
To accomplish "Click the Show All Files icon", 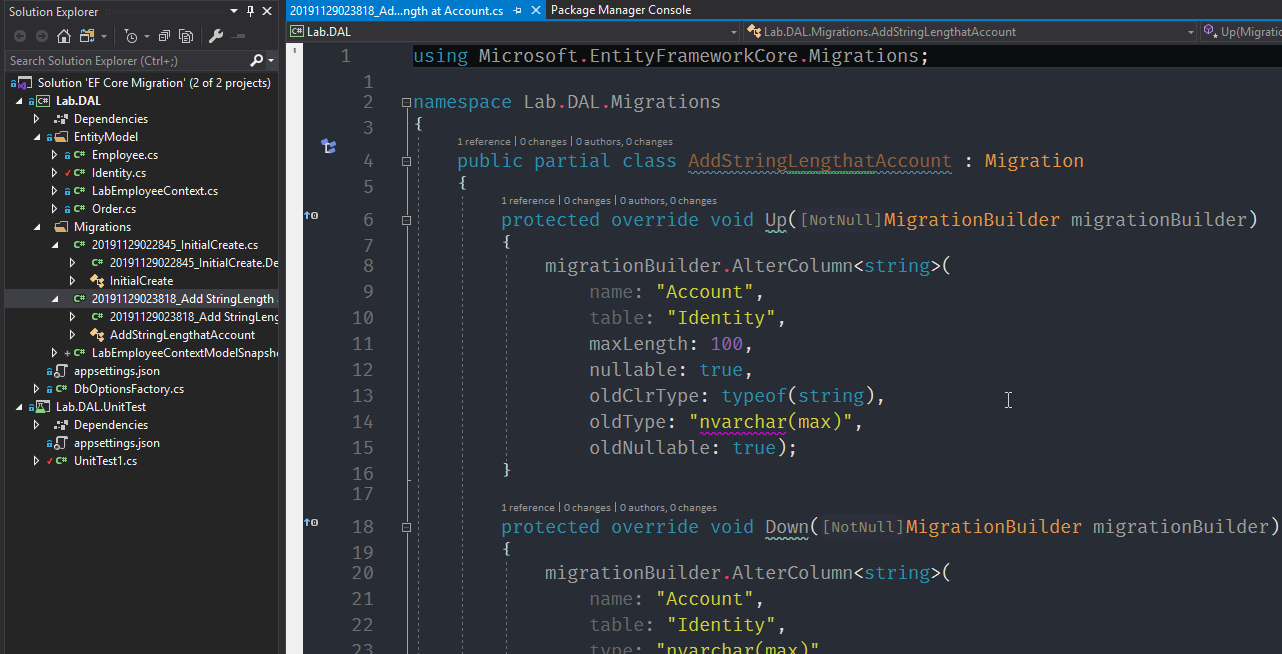I will pyautogui.click(x=186, y=36).
